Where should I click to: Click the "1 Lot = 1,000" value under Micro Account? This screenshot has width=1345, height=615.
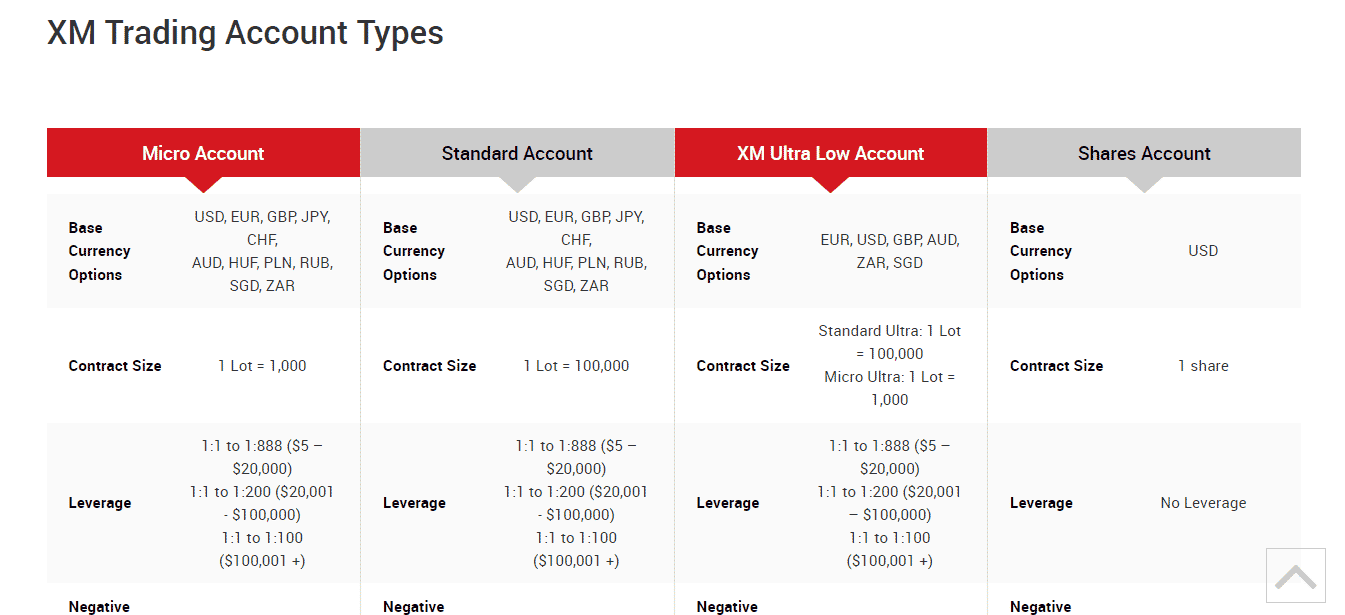262,366
